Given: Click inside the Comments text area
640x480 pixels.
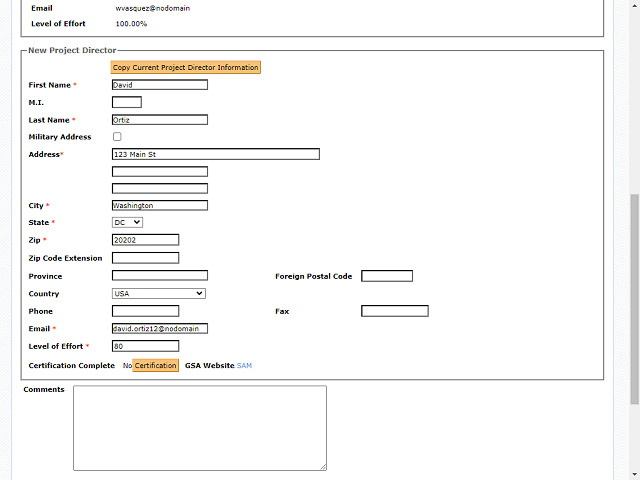Looking at the screenshot, I should click(x=200, y=428).
